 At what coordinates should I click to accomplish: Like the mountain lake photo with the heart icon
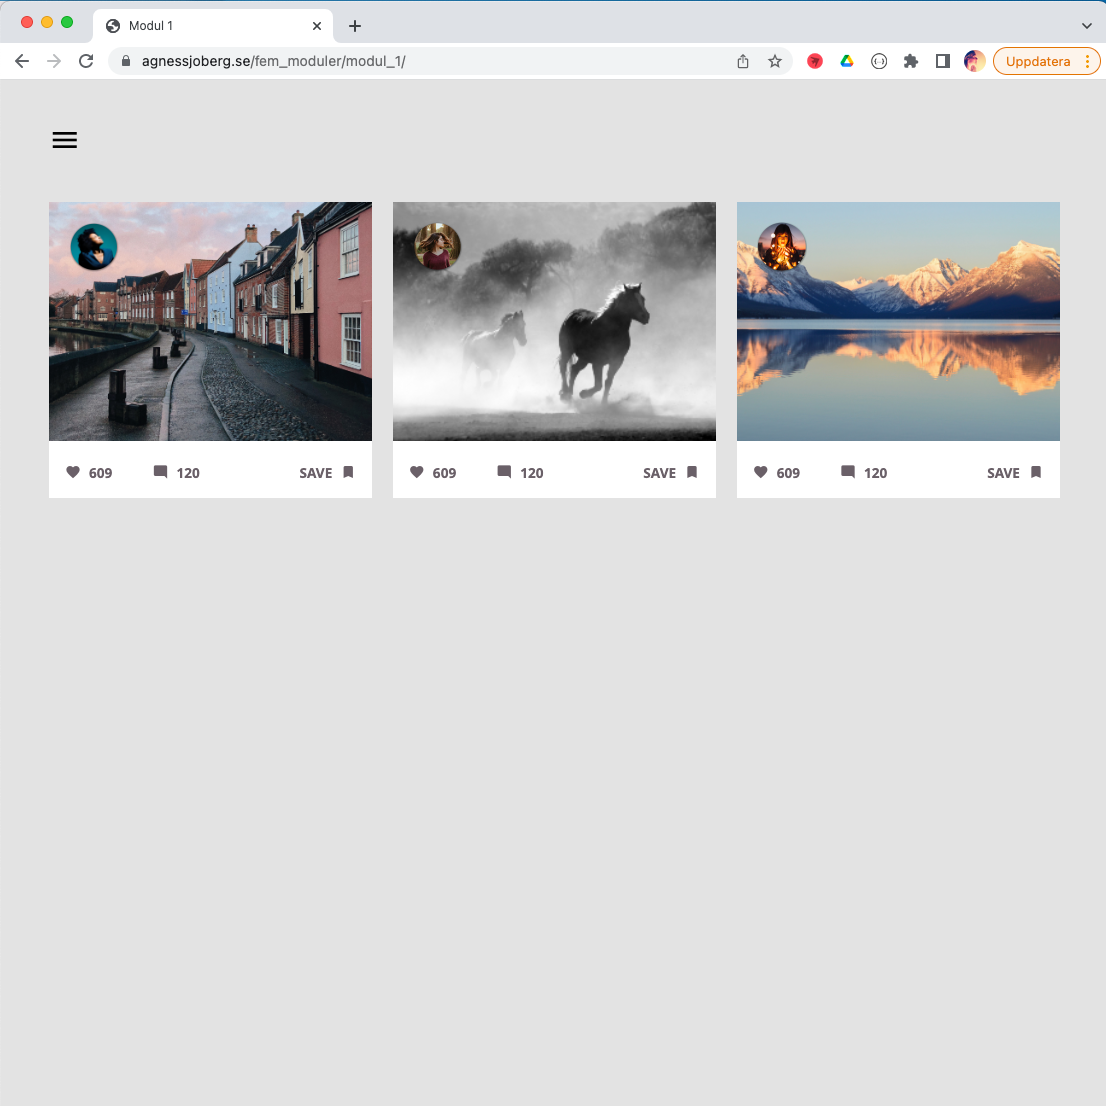click(x=760, y=472)
